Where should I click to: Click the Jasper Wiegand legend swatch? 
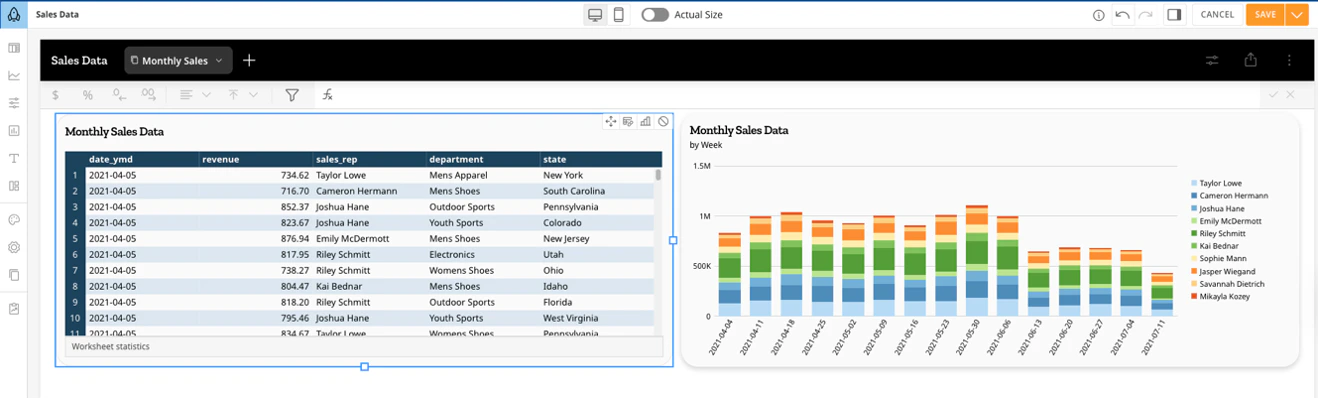(1194, 271)
